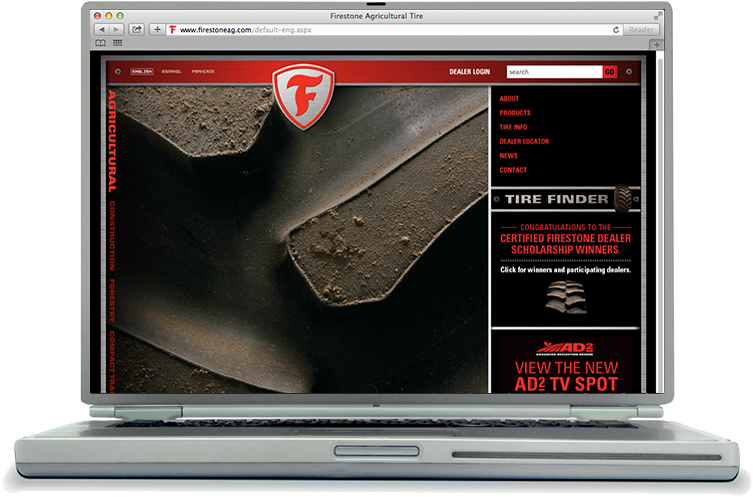Open the About menu item
This screenshot has height=497, width=753.
(x=509, y=98)
